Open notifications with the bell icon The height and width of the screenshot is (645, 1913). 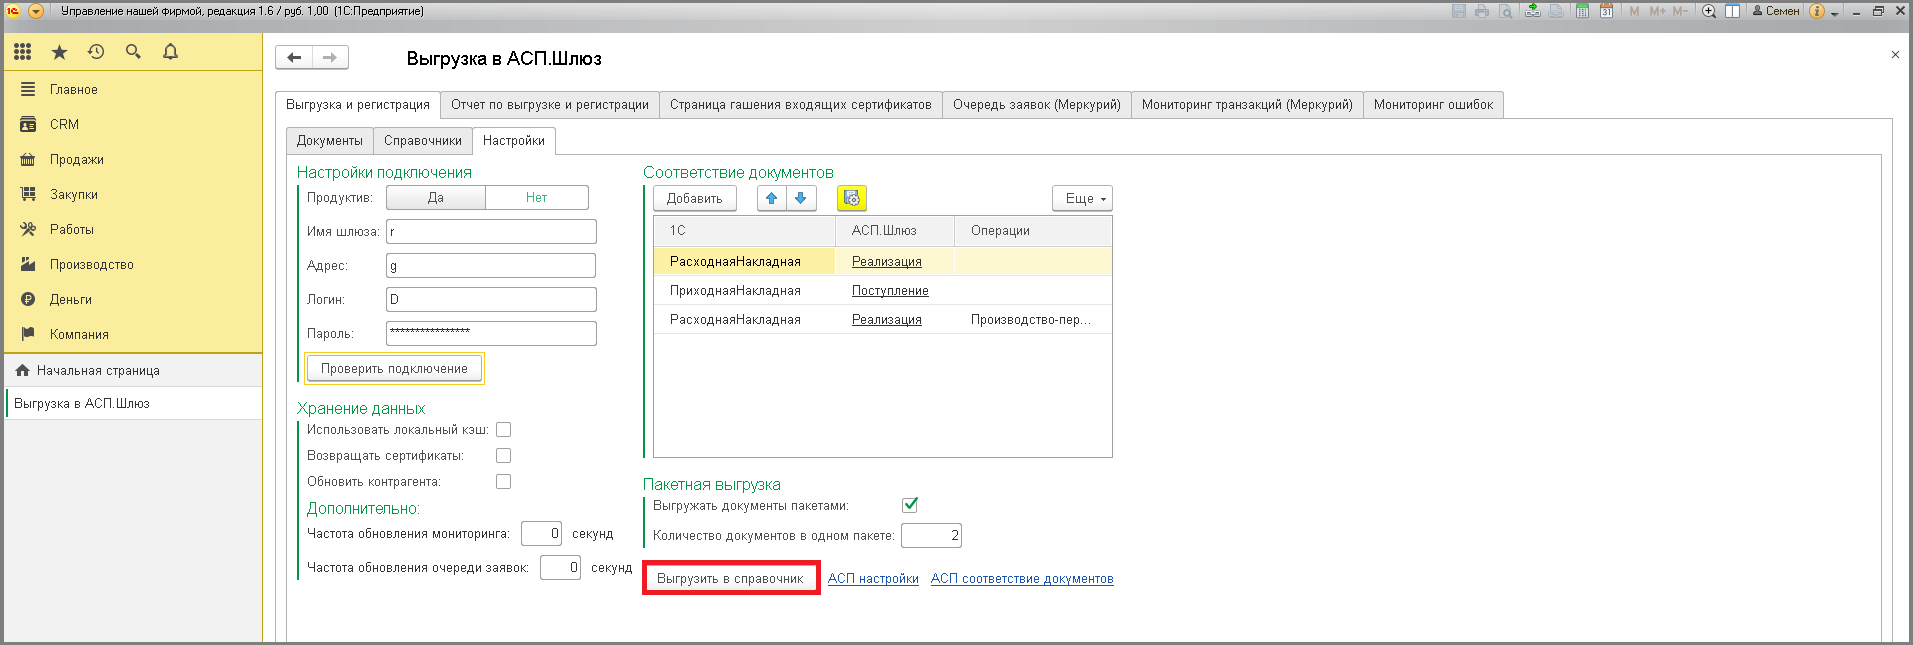point(170,52)
